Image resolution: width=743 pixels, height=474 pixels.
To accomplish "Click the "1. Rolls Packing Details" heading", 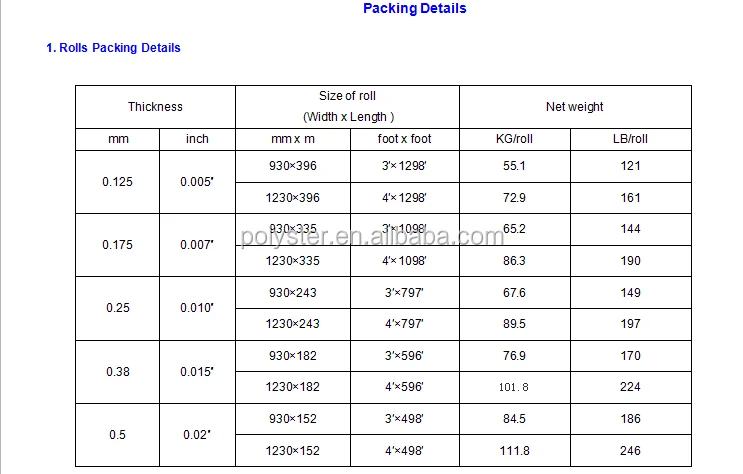I will click(x=113, y=48).
